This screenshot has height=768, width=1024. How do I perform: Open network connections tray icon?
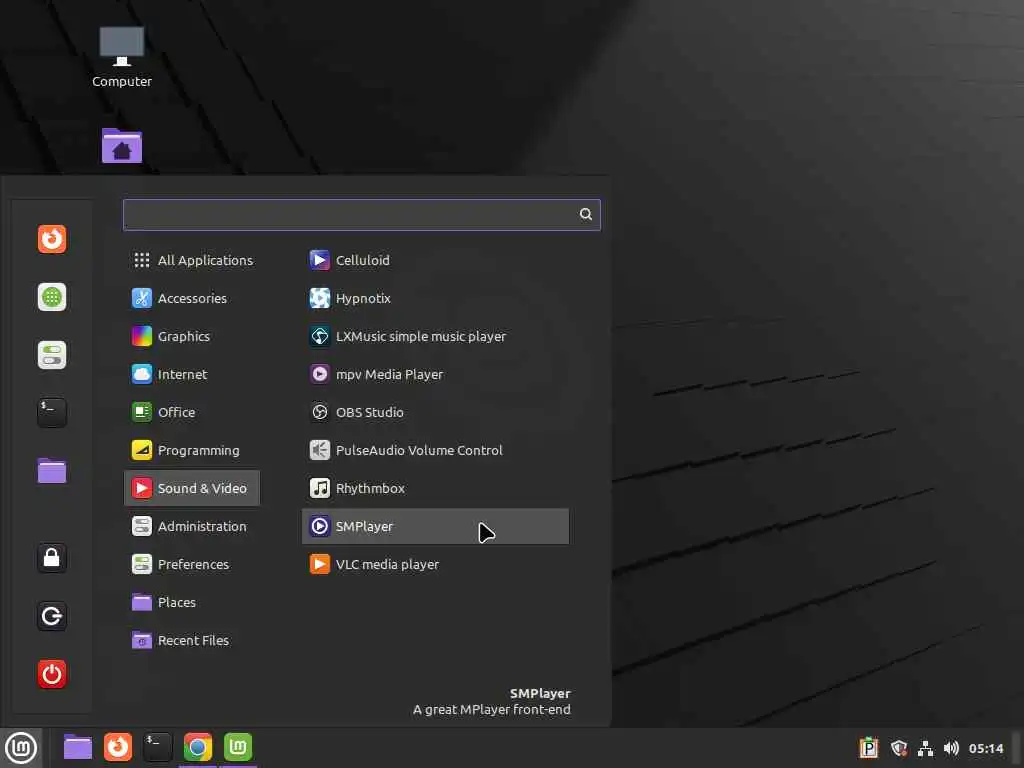[925, 748]
